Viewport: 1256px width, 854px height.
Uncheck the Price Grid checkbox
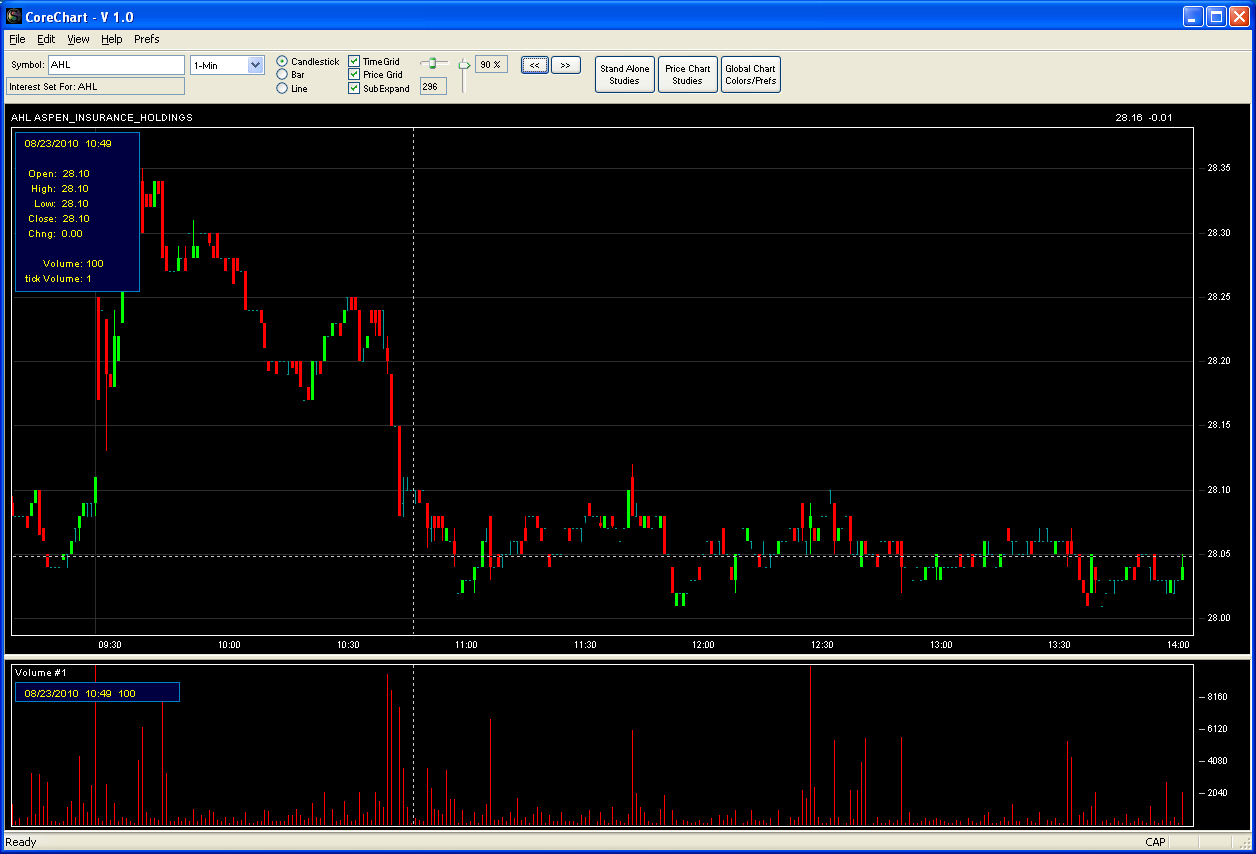[354, 75]
